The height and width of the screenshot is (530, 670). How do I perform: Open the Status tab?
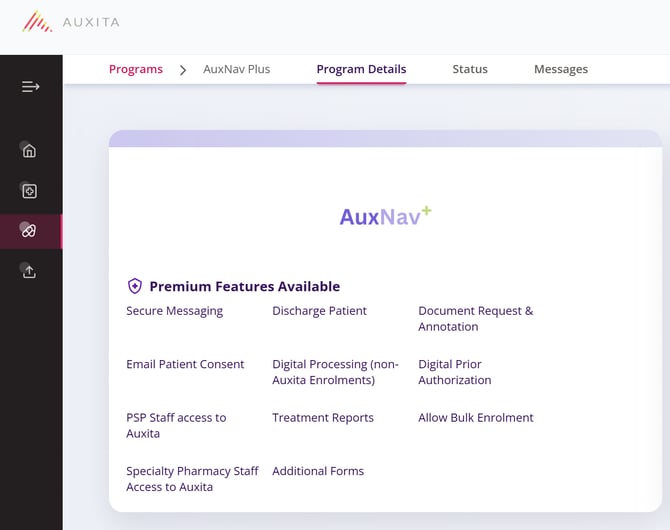pyautogui.click(x=470, y=69)
